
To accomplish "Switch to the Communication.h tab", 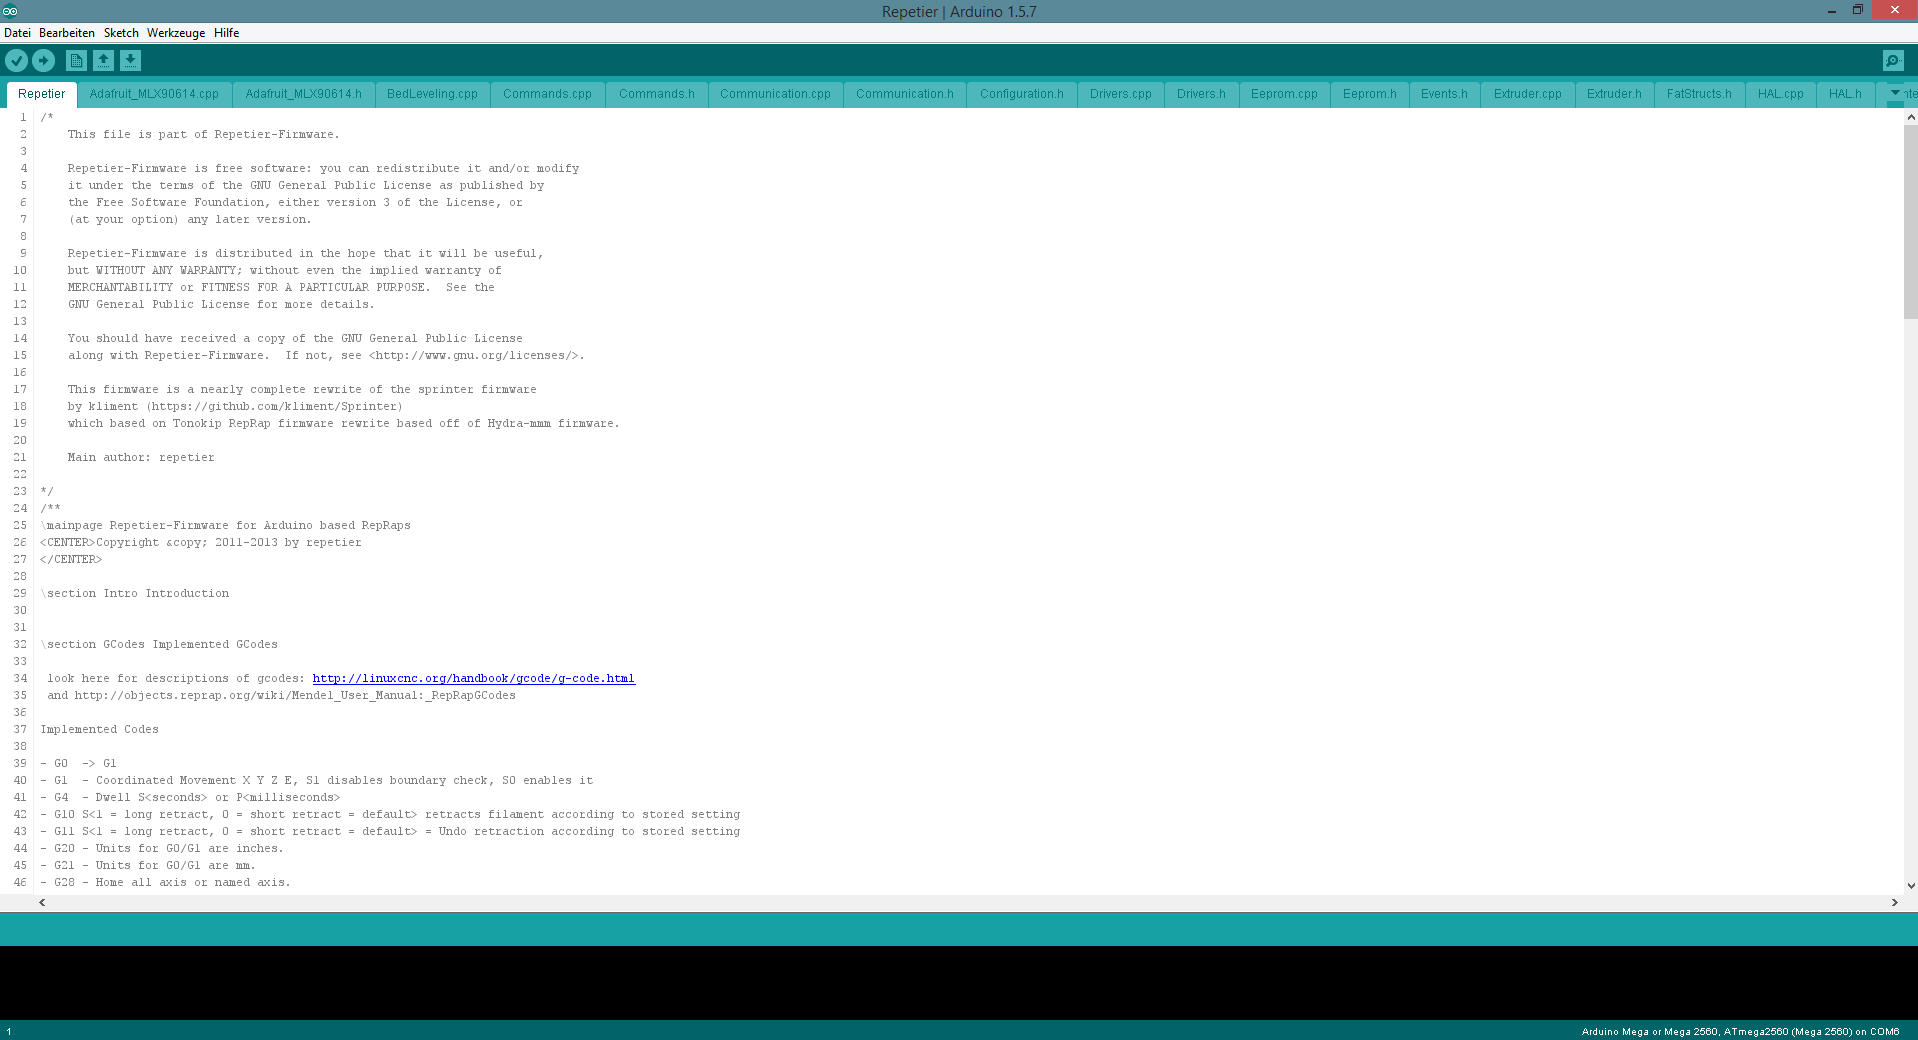I will click(905, 94).
